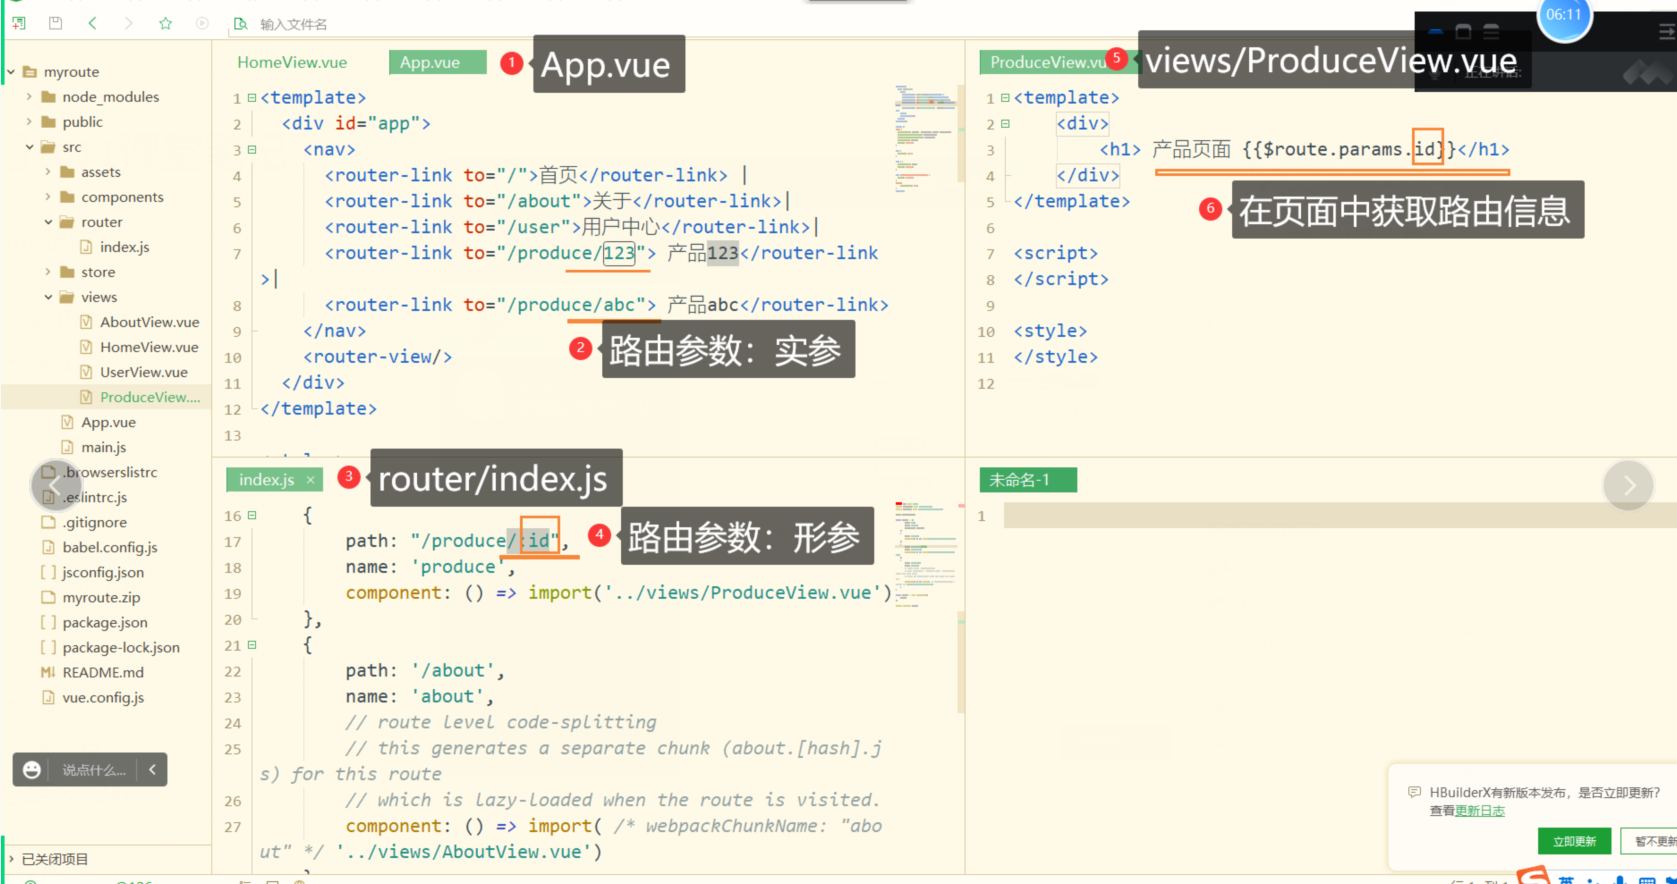Fold the route object at index.js line 16
1677x884 pixels.
(x=252, y=516)
